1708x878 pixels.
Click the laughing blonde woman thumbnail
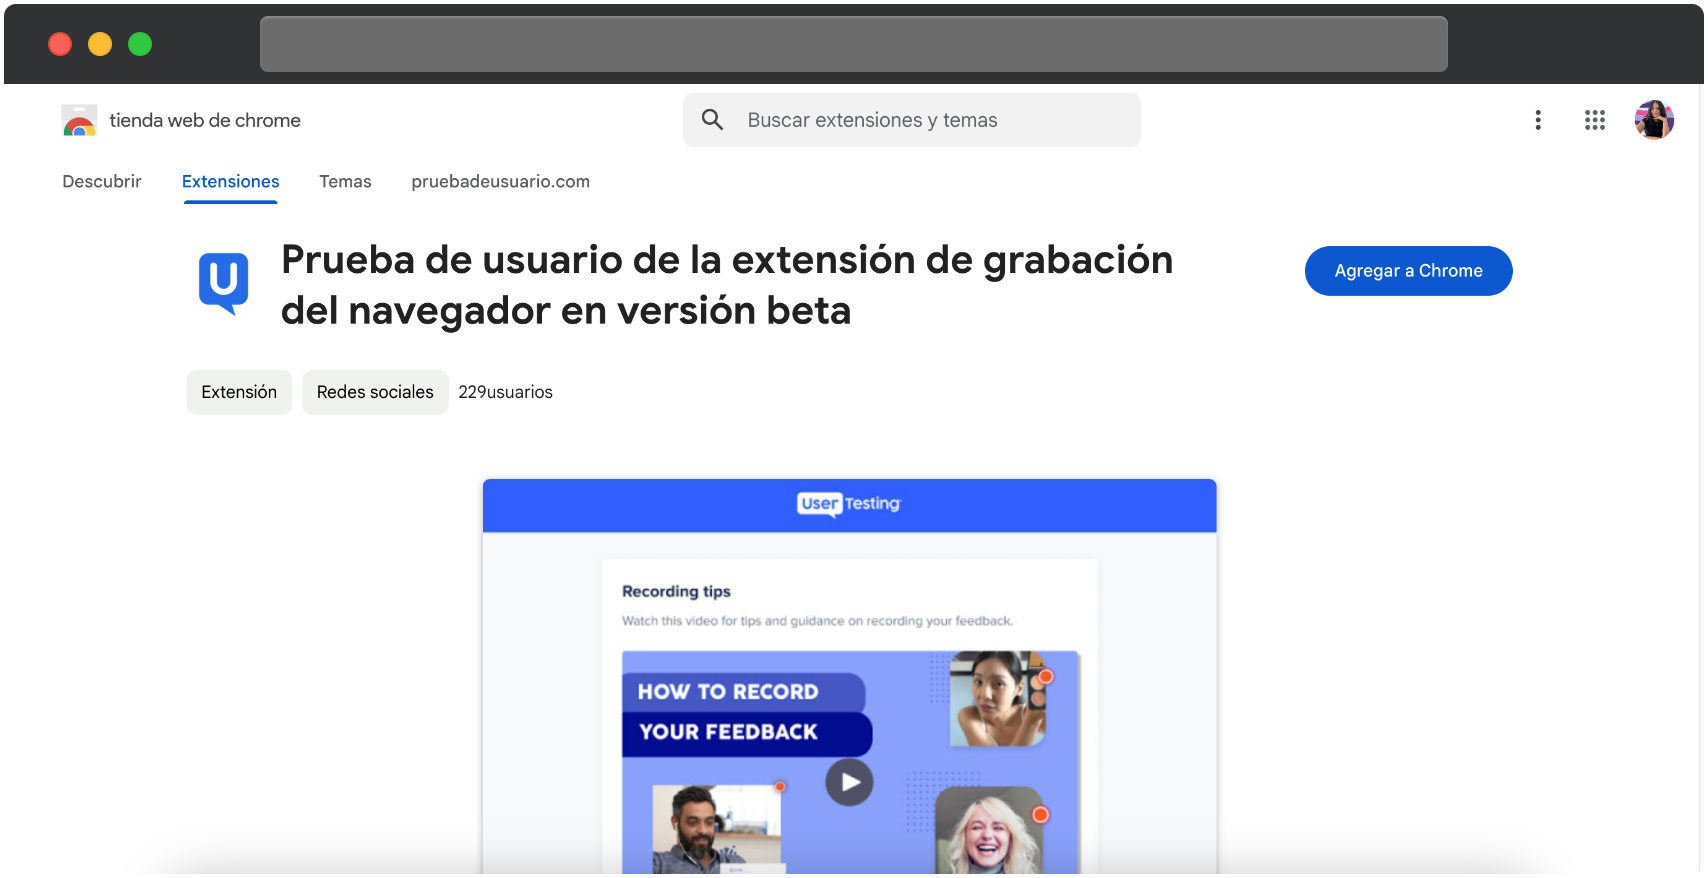pyautogui.click(x=989, y=832)
